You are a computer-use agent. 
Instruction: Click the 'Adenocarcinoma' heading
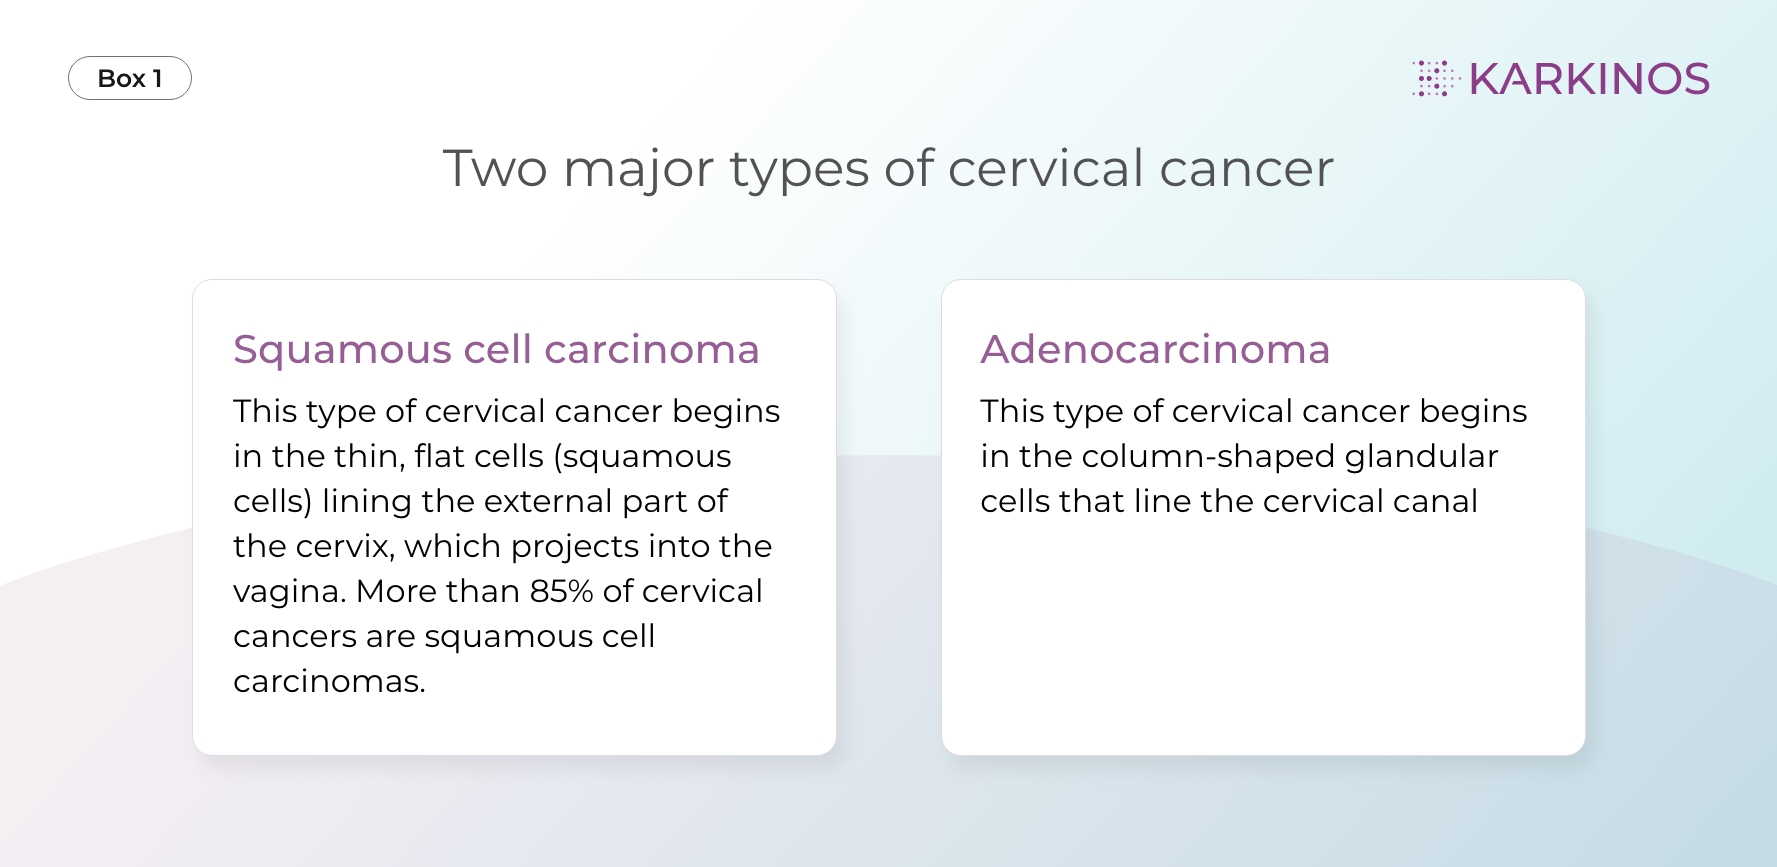pyautogui.click(x=1155, y=349)
